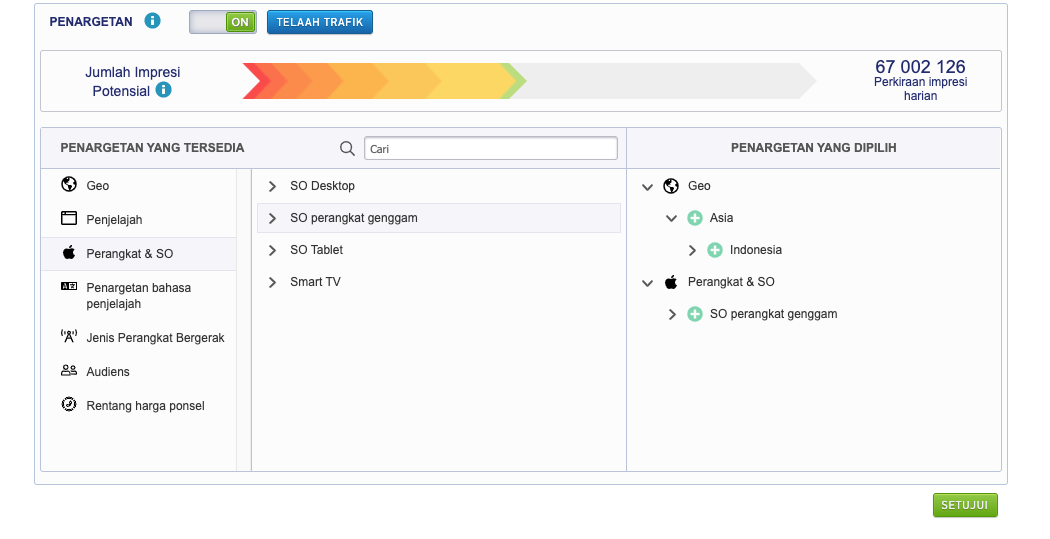Click info icon next to Jumlah Impresi Potensial
The height and width of the screenshot is (539, 1050).
coord(163,90)
